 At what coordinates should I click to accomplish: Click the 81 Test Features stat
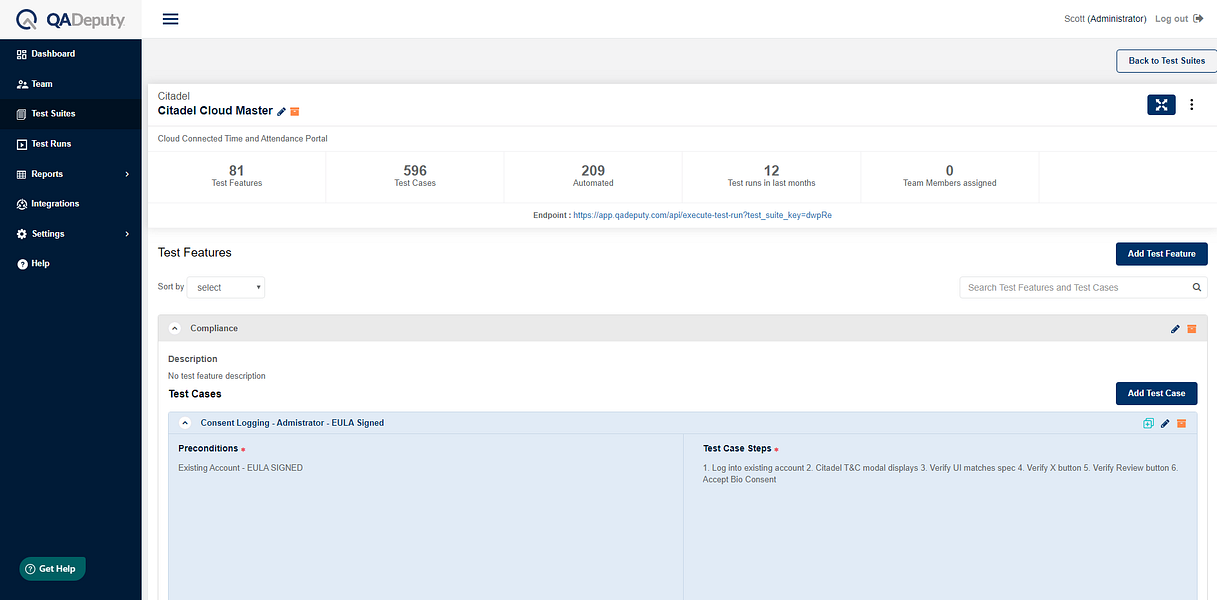237,176
